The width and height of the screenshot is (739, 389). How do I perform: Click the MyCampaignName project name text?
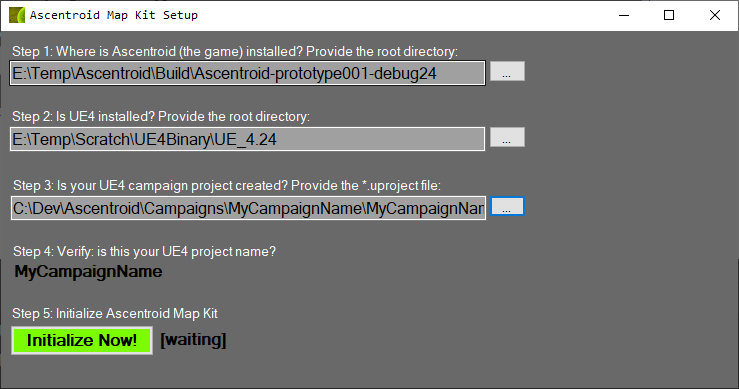89,272
